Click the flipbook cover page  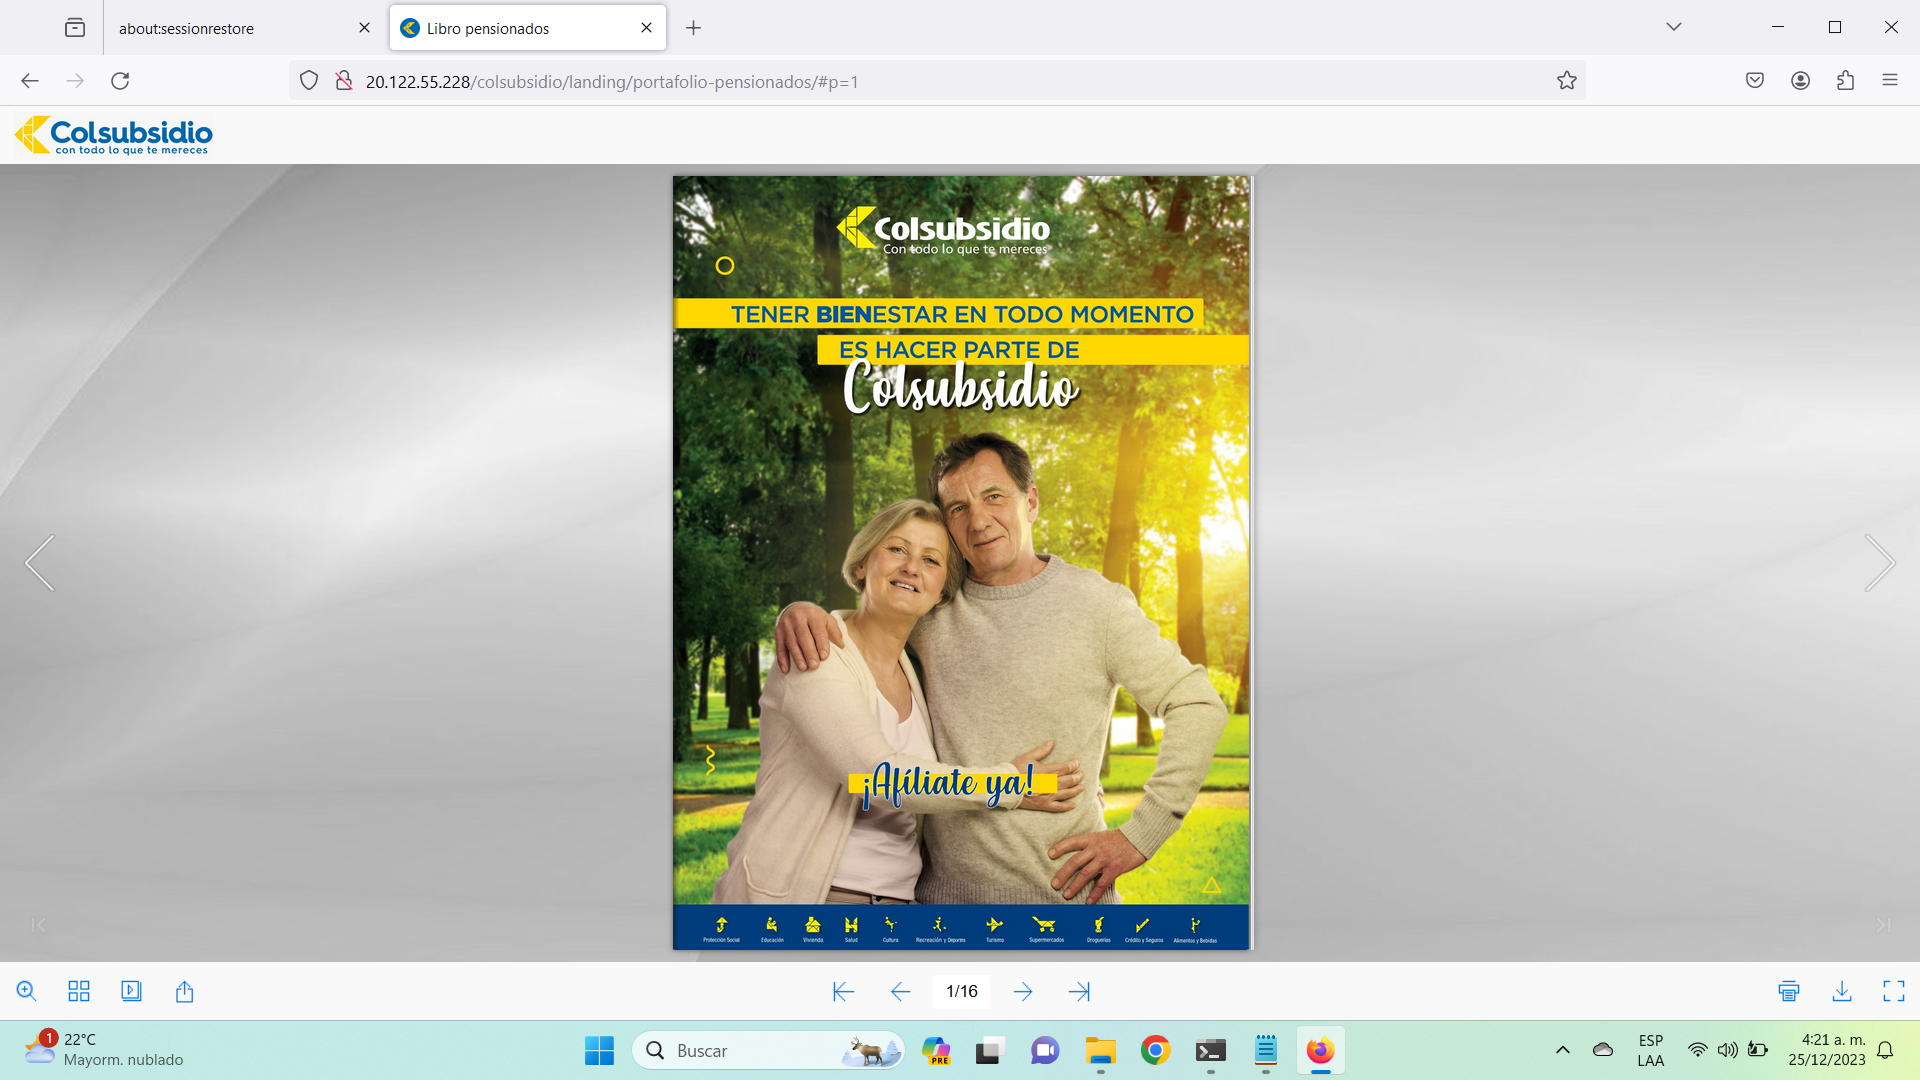click(x=961, y=563)
